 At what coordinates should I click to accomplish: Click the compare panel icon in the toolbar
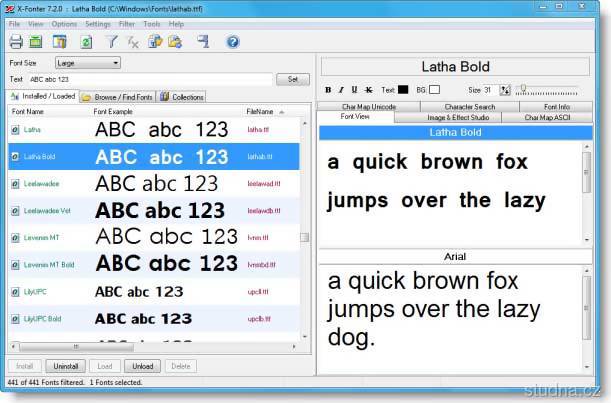click(x=60, y=42)
